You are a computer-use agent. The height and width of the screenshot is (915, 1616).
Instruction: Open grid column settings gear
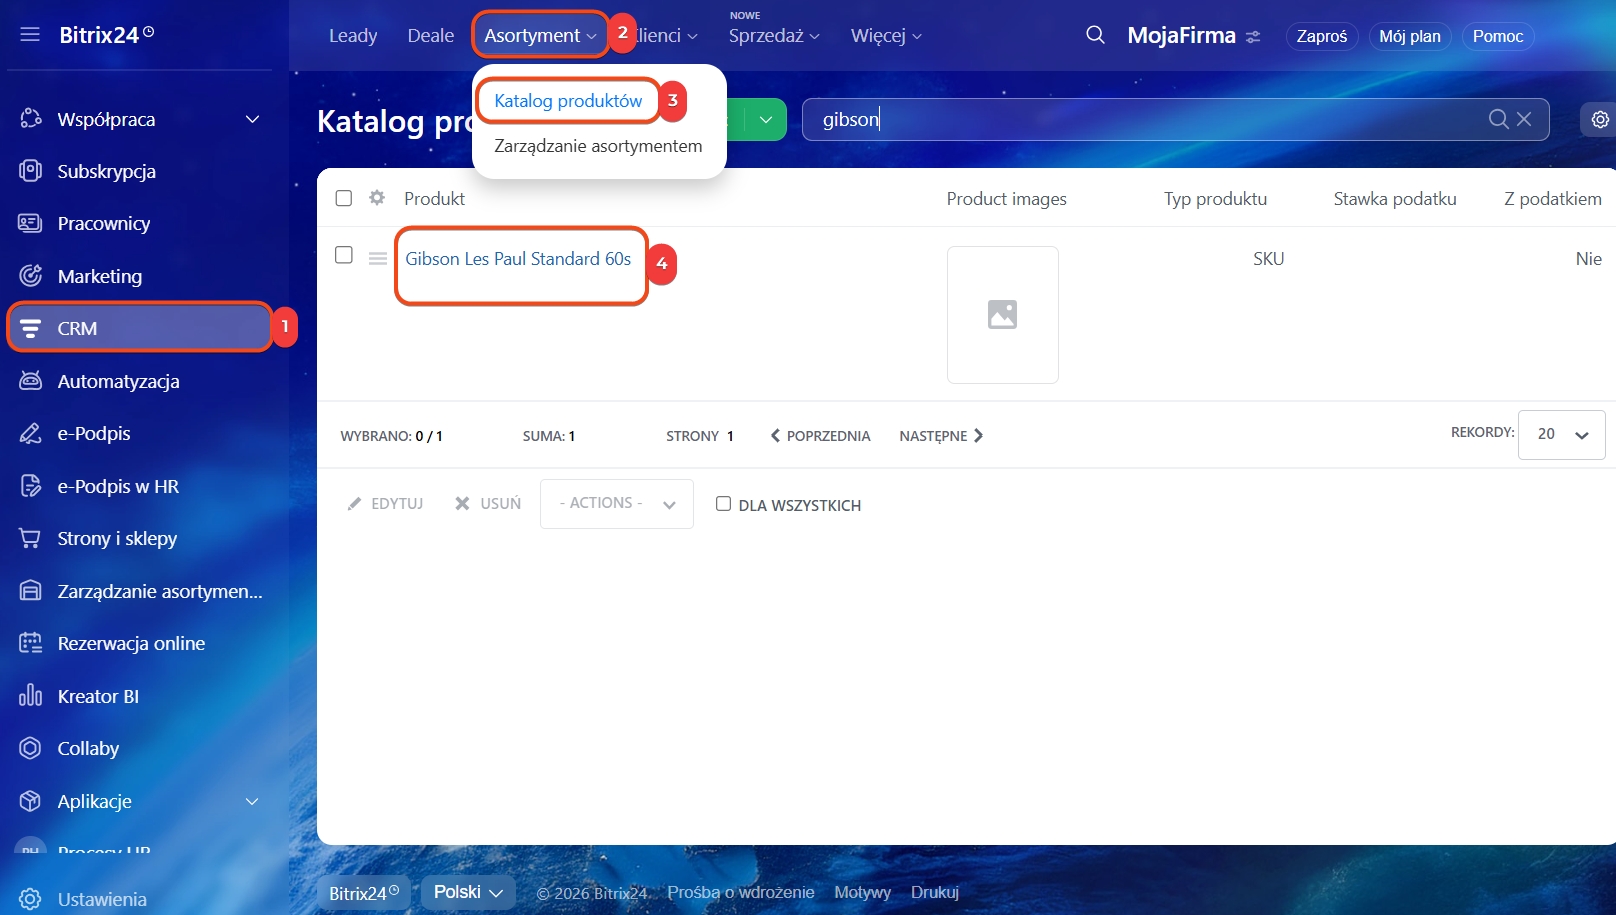pos(377,198)
